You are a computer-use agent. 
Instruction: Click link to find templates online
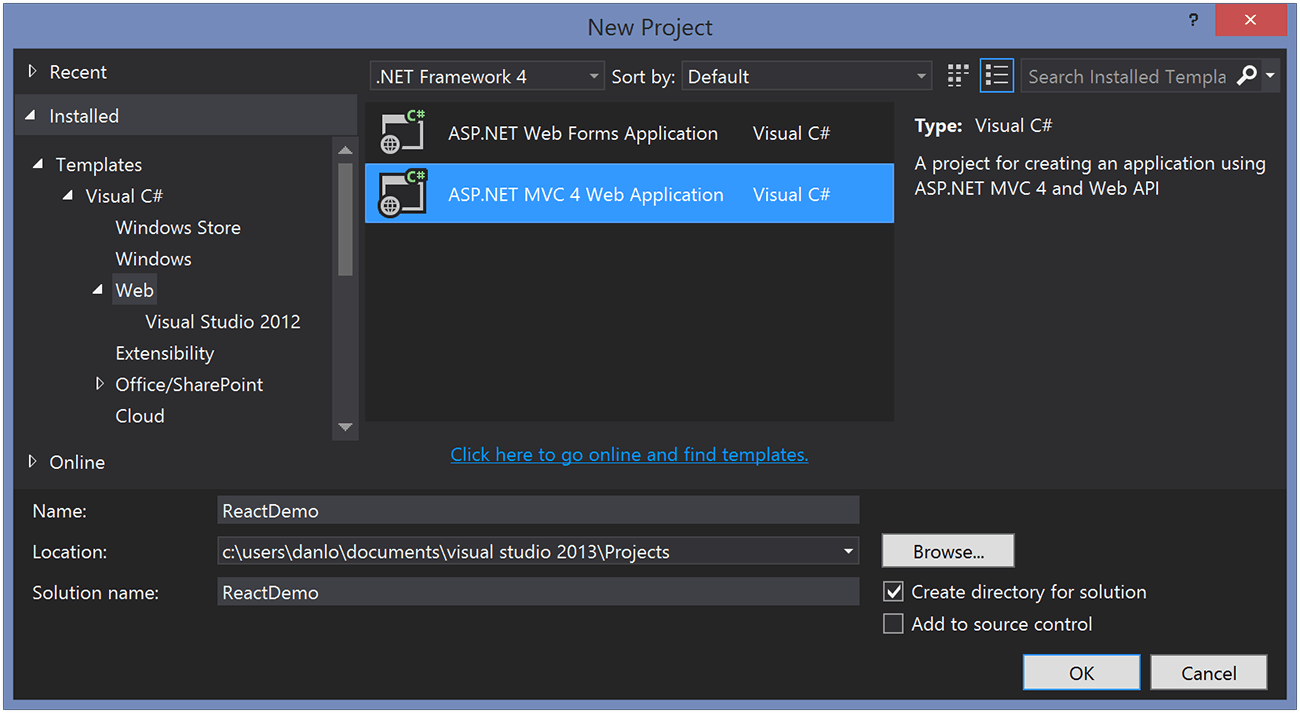(629, 455)
